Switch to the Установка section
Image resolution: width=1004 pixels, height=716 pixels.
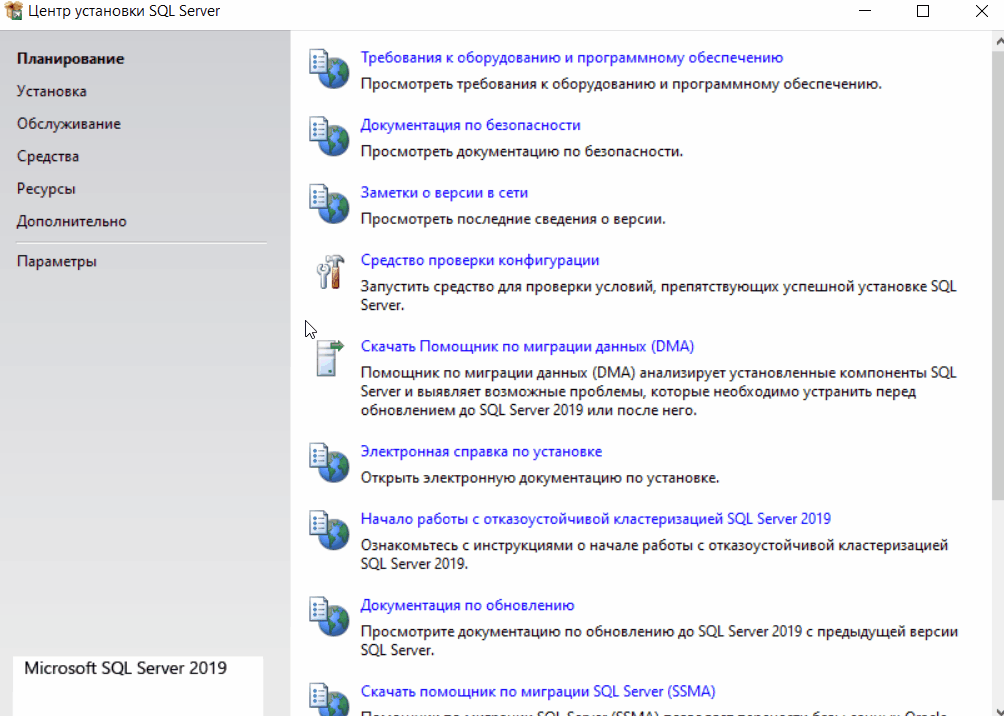[x=51, y=91]
